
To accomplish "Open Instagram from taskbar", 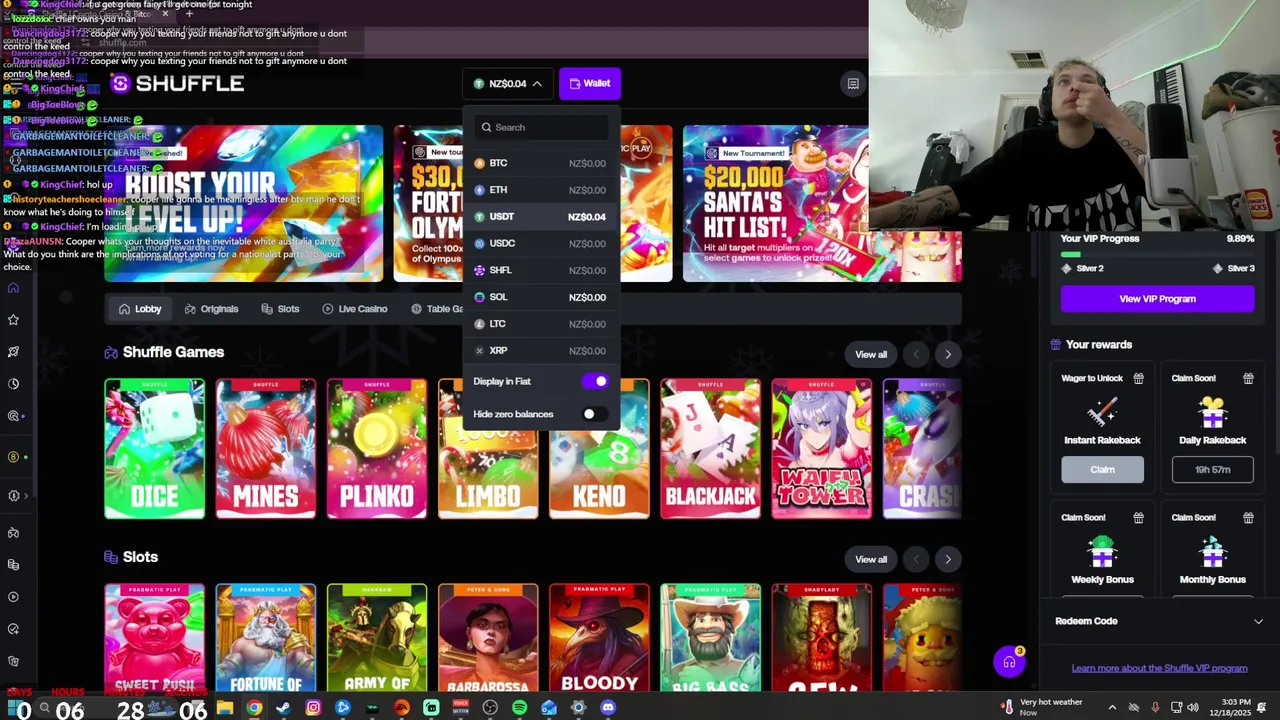I will click(313, 708).
